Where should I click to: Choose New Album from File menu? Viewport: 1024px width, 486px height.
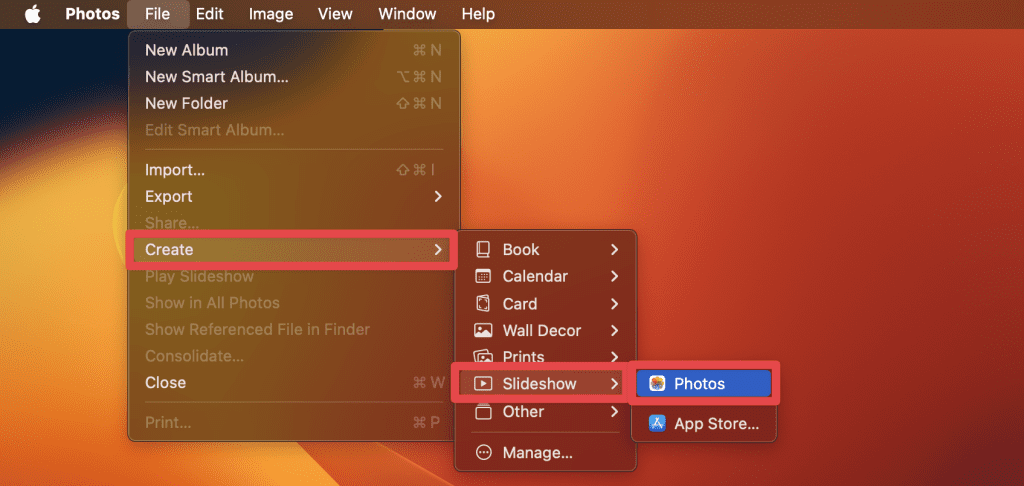[187, 50]
